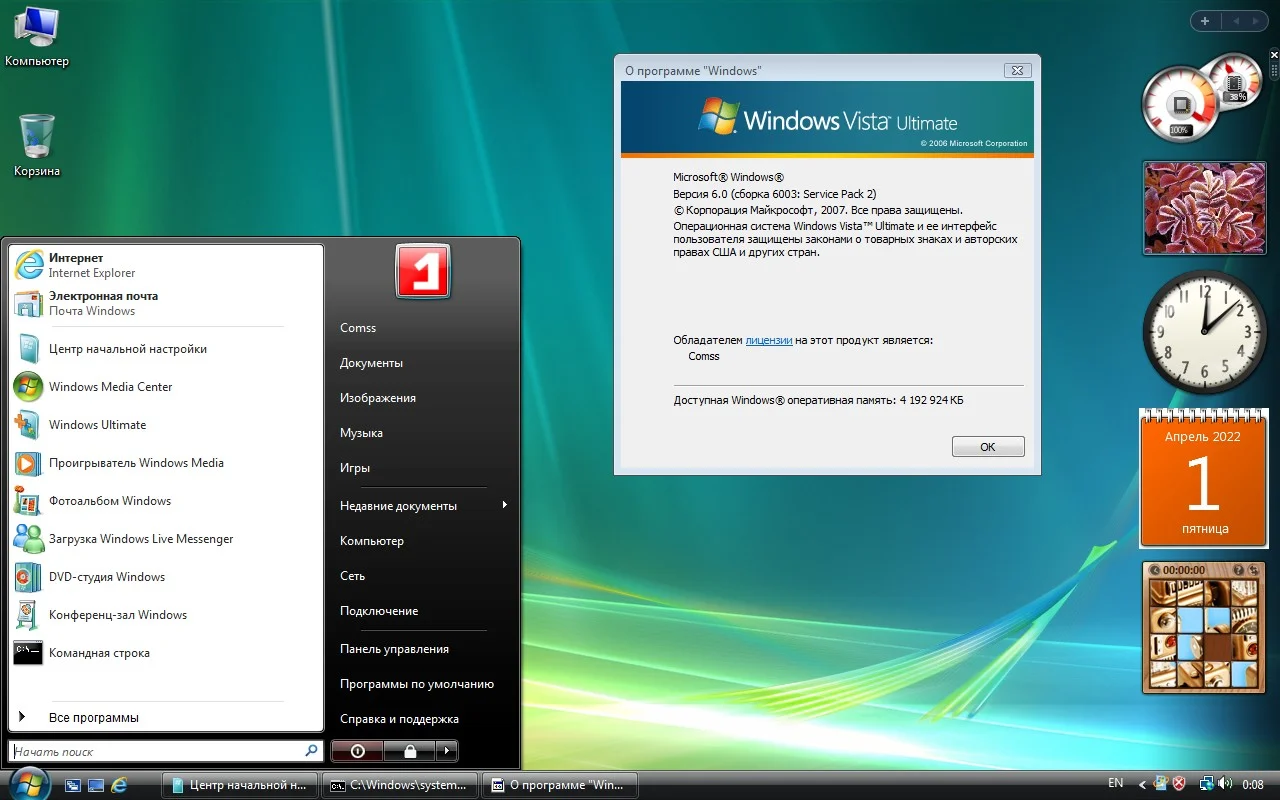
Task: Switch to О программе Windows taskbar button
Action: click(560, 785)
